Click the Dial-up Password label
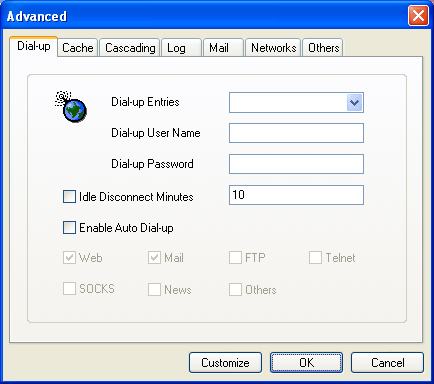Screen dimensions: 434x384 click(152, 164)
